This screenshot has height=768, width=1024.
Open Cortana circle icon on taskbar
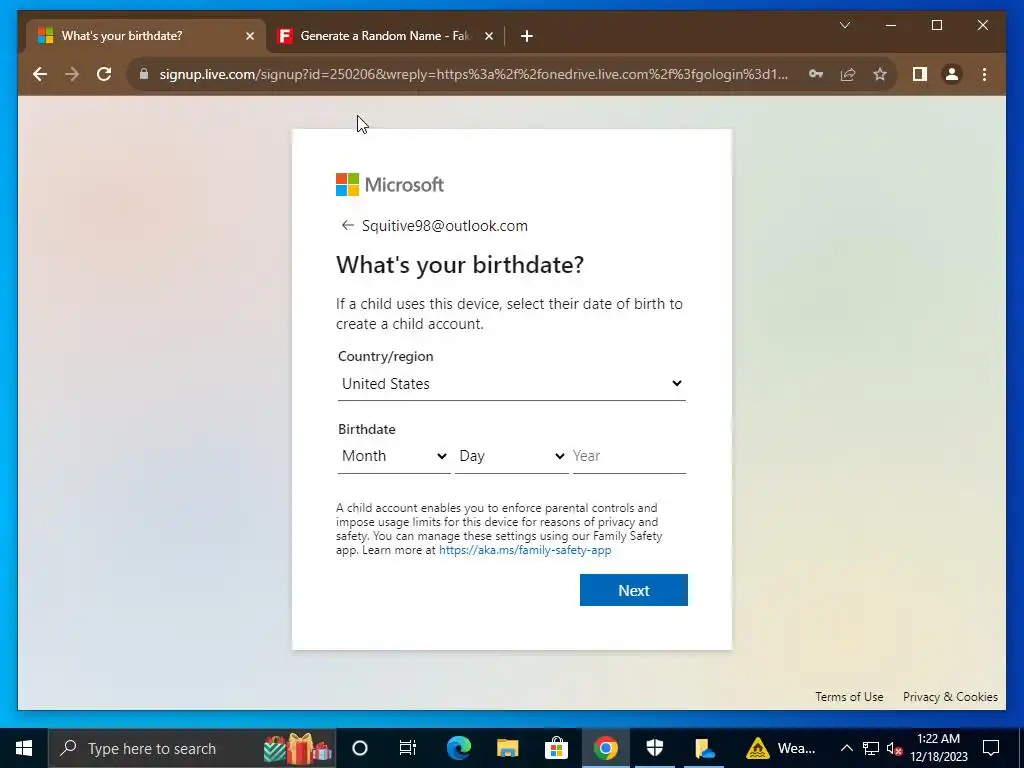[360, 748]
